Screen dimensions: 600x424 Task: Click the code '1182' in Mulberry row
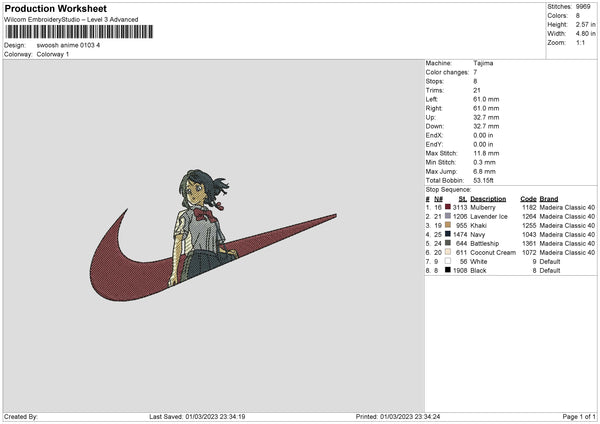tap(529, 207)
